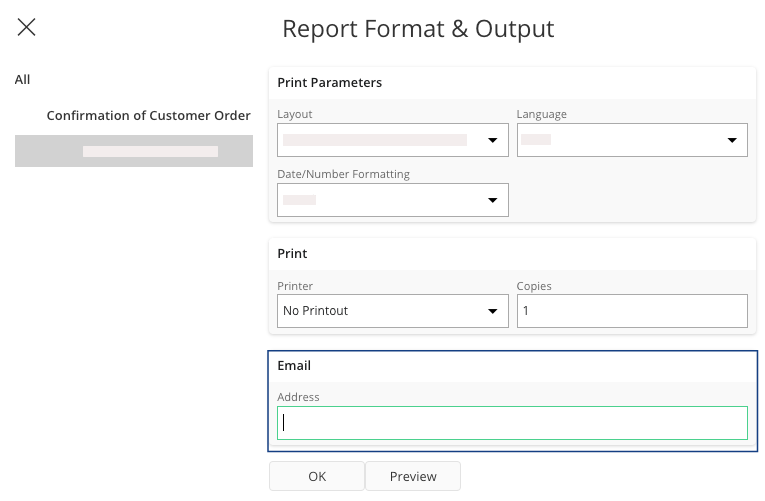
Task: Click inside the Layout combo box text
Action: coord(375,140)
